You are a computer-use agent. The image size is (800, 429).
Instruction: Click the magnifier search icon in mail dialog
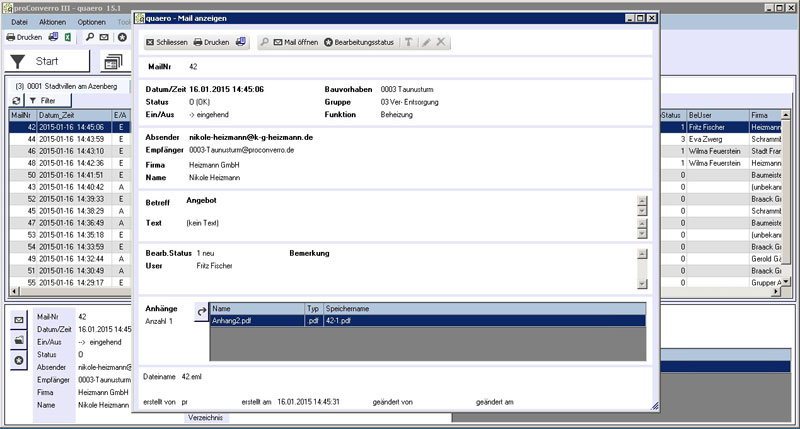[264, 43]
